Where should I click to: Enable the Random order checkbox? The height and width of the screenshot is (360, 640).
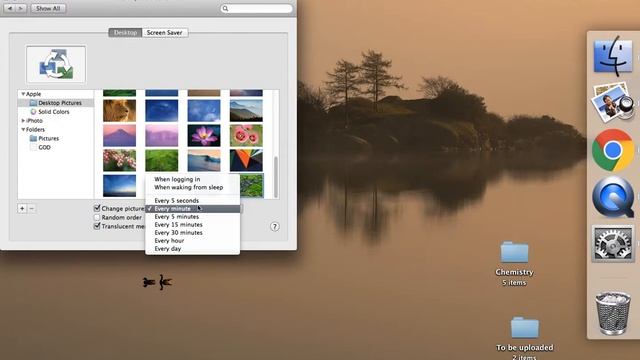coord(97,217)
